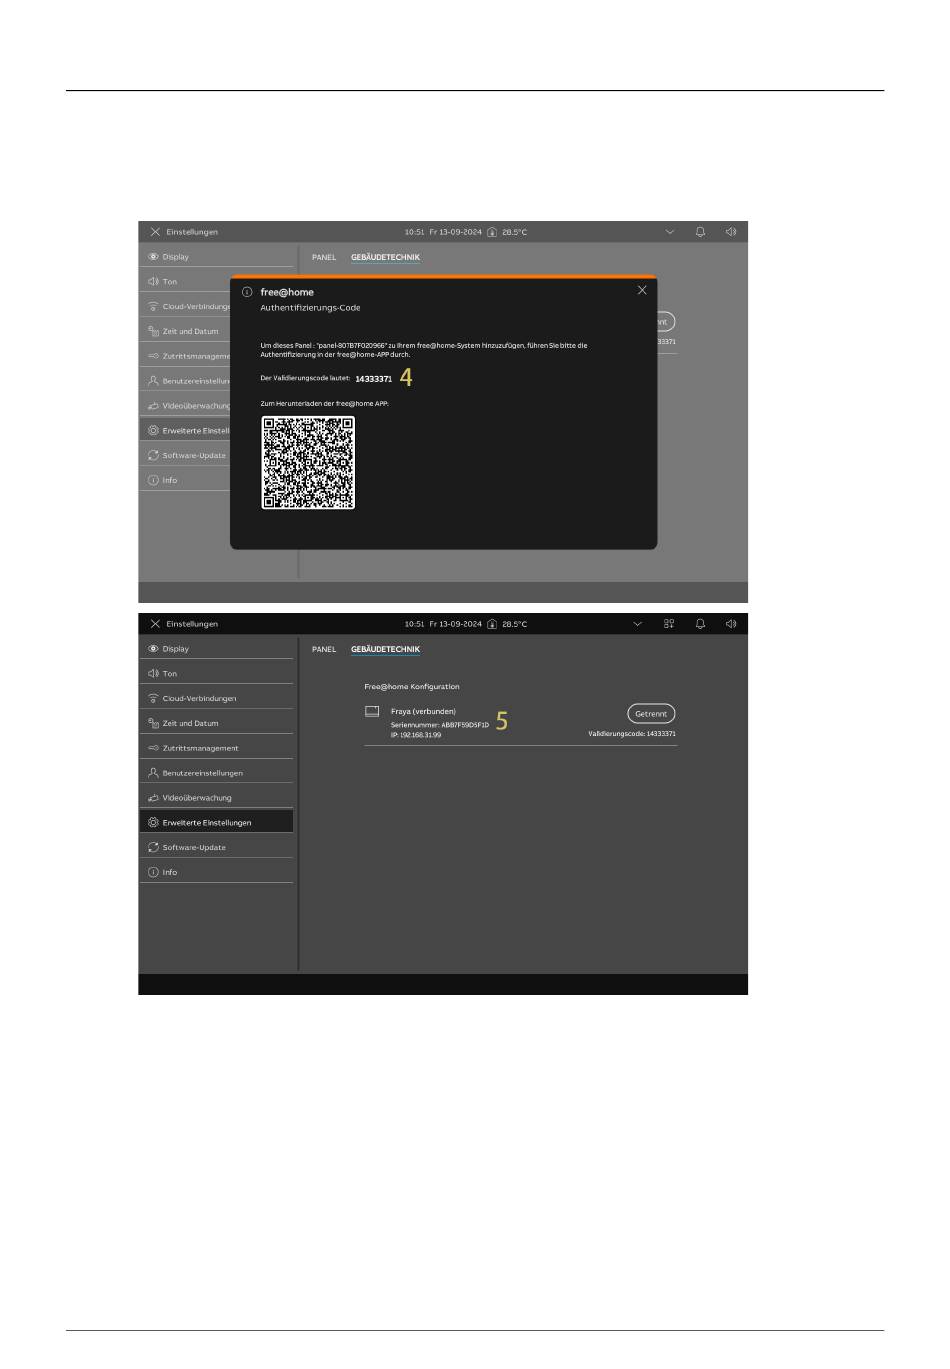Click the Authentifizierungs-Code subtitle text
The width and height of the screenshot is (950, 1369).
(310, 308)
